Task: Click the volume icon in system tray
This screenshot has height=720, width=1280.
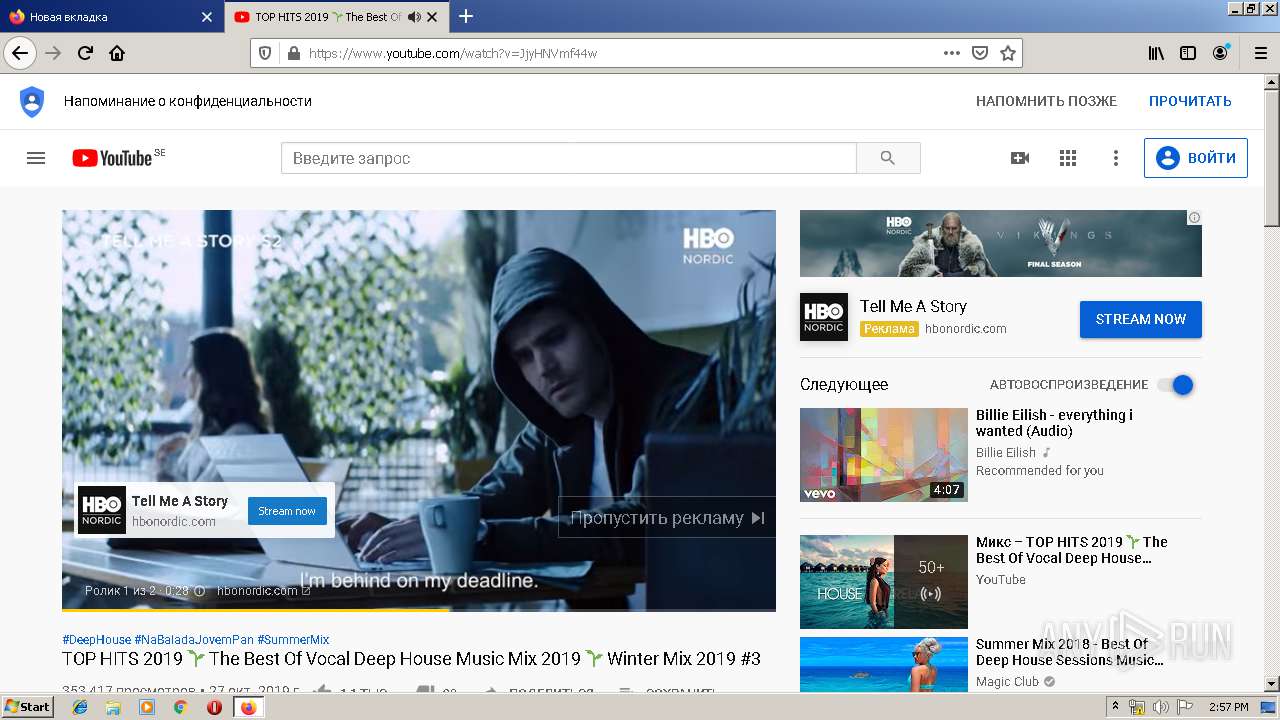Action: pyautogui.click(x=1161, y=707)
